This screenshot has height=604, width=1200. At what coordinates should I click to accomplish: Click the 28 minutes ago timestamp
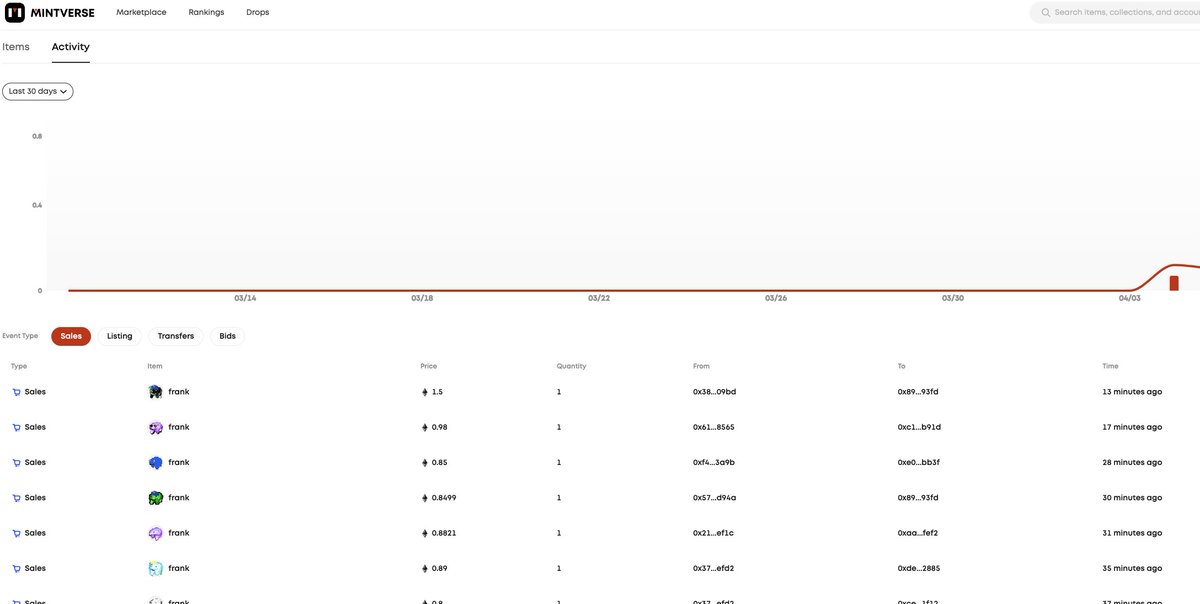[x=1132, y=463]
